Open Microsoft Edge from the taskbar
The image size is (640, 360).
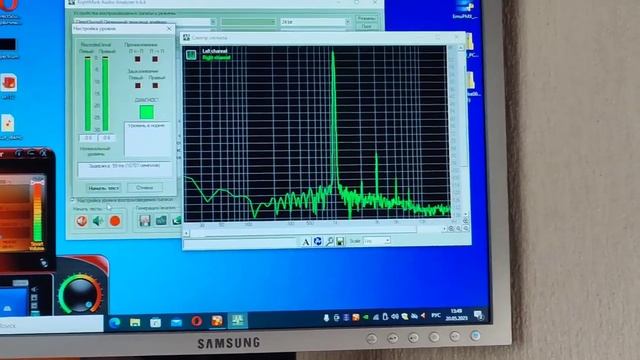click(115, 322)
